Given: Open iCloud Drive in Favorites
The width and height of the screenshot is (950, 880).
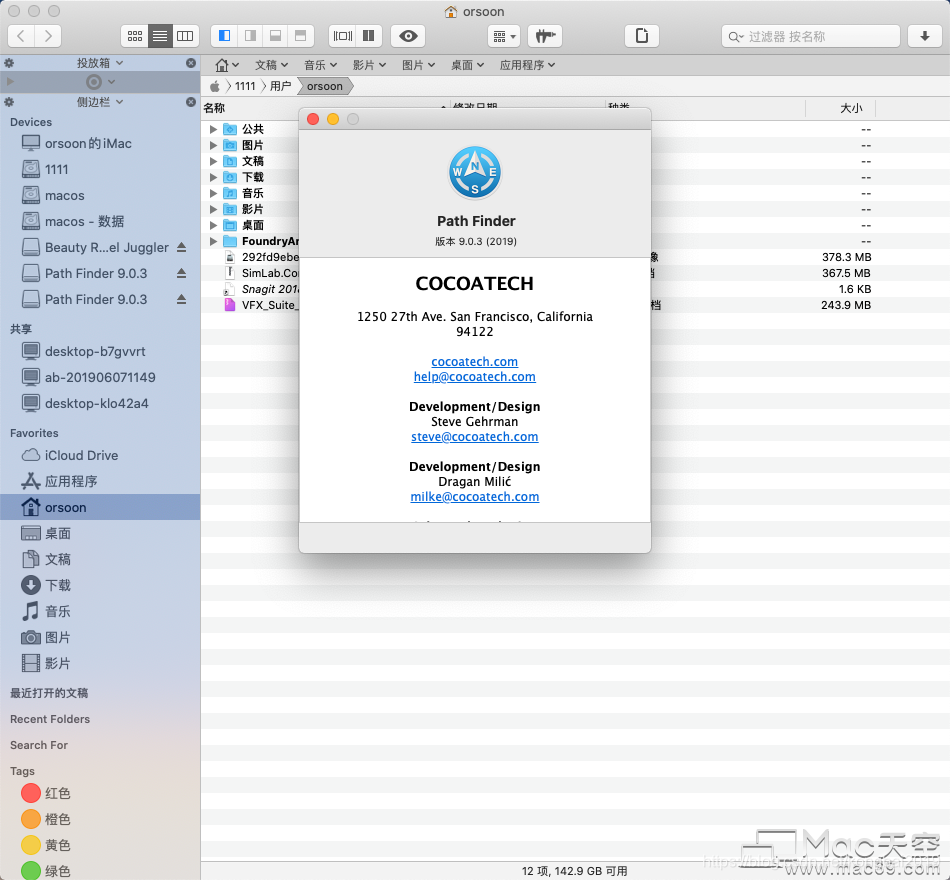Looking at the screenshot, I should click(100, 455).
